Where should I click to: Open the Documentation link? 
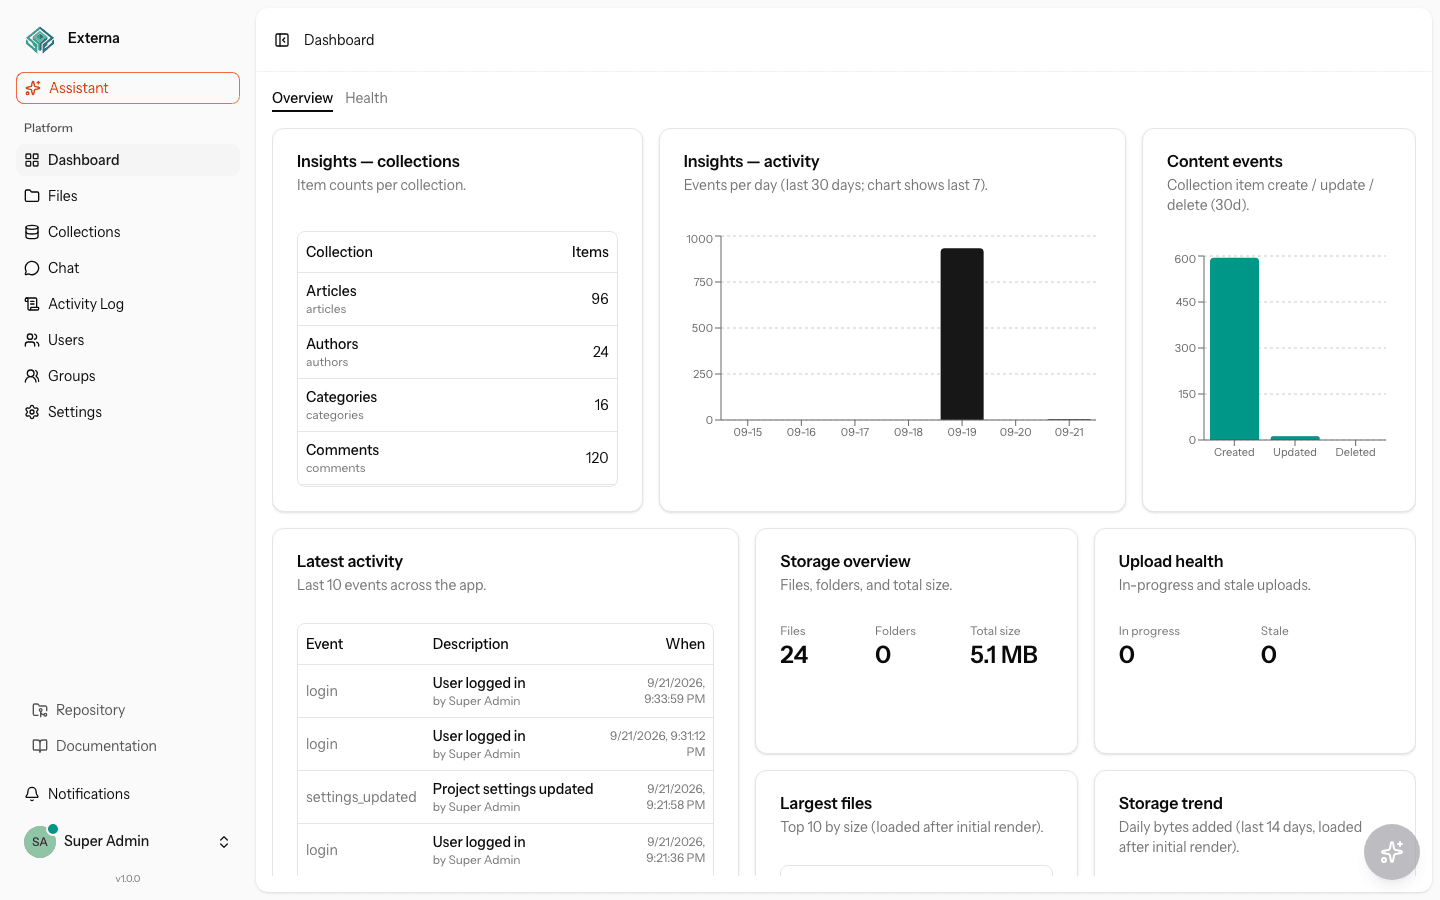128,746
